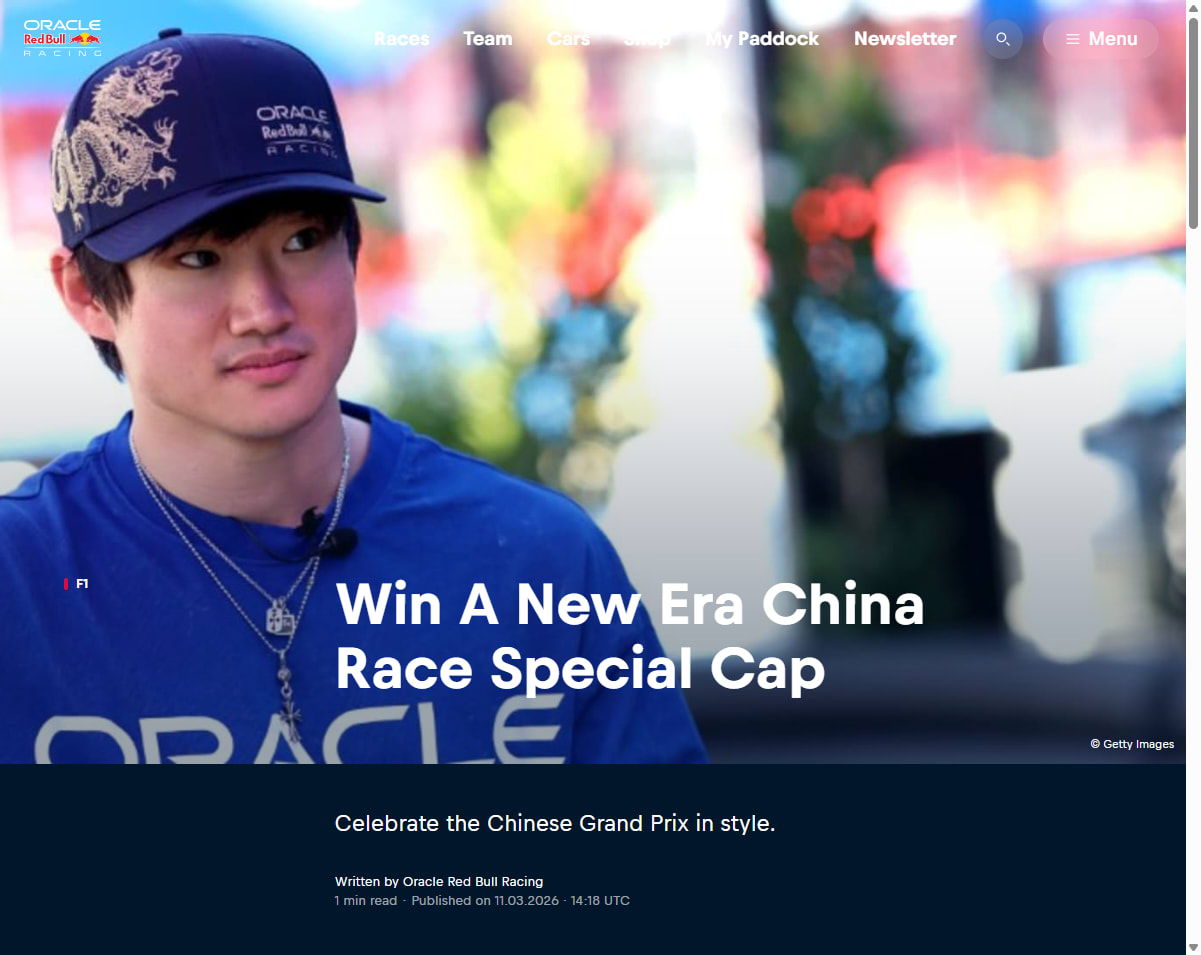Image resolution: width=1201 pixels, height=955 pixels.
Task: Select Team in the top navigation
Action: [x=488, y=39]
